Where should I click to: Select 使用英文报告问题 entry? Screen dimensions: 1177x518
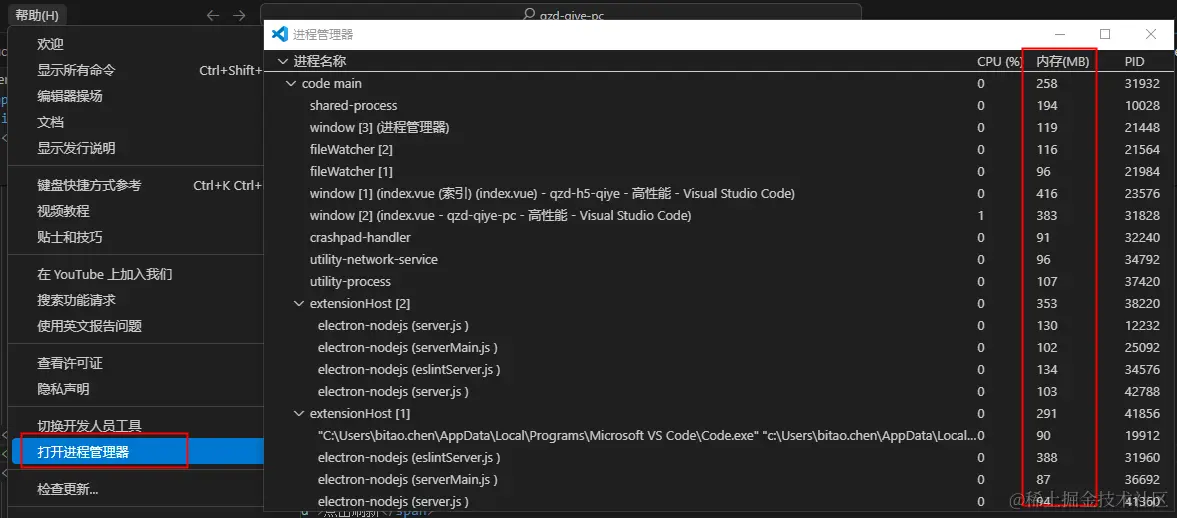135,326
